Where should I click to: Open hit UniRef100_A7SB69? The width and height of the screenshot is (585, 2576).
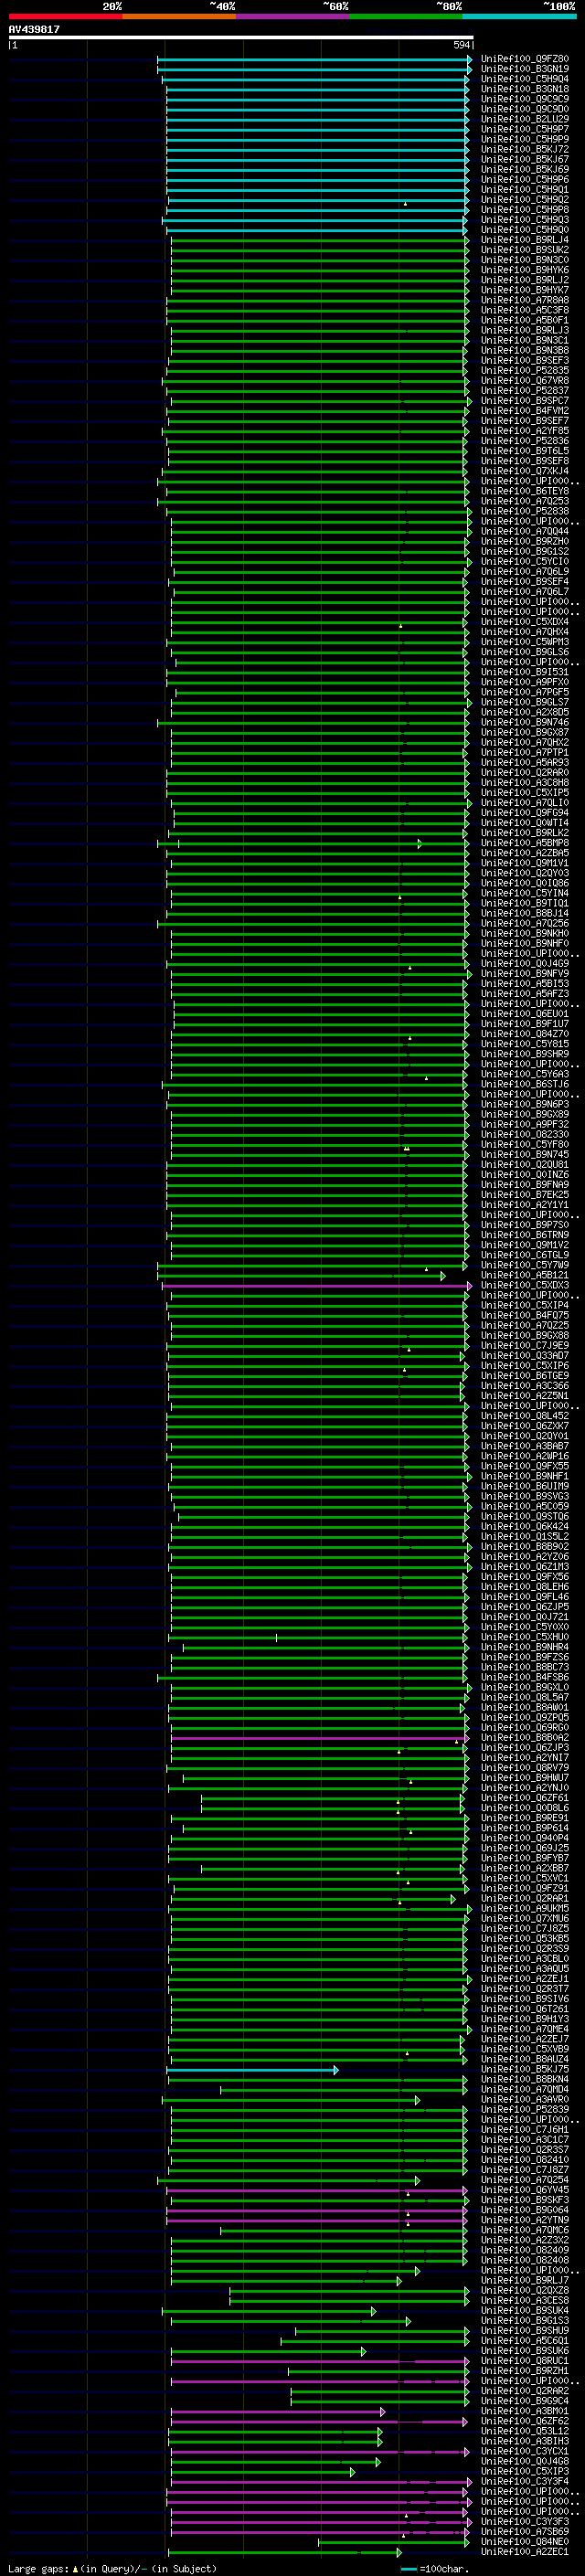click(x=525, y=2531)
